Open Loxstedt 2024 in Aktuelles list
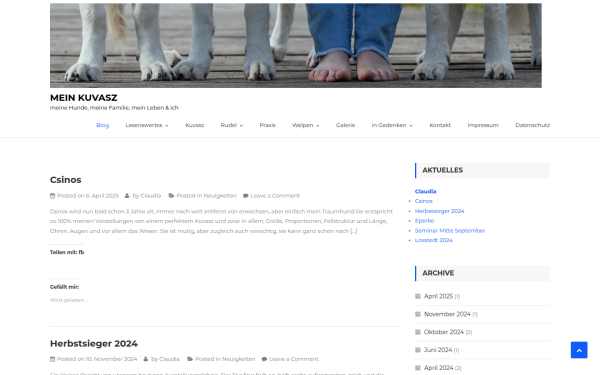The height and width of the screenshot is (375, 600). [x=434, y=240]
